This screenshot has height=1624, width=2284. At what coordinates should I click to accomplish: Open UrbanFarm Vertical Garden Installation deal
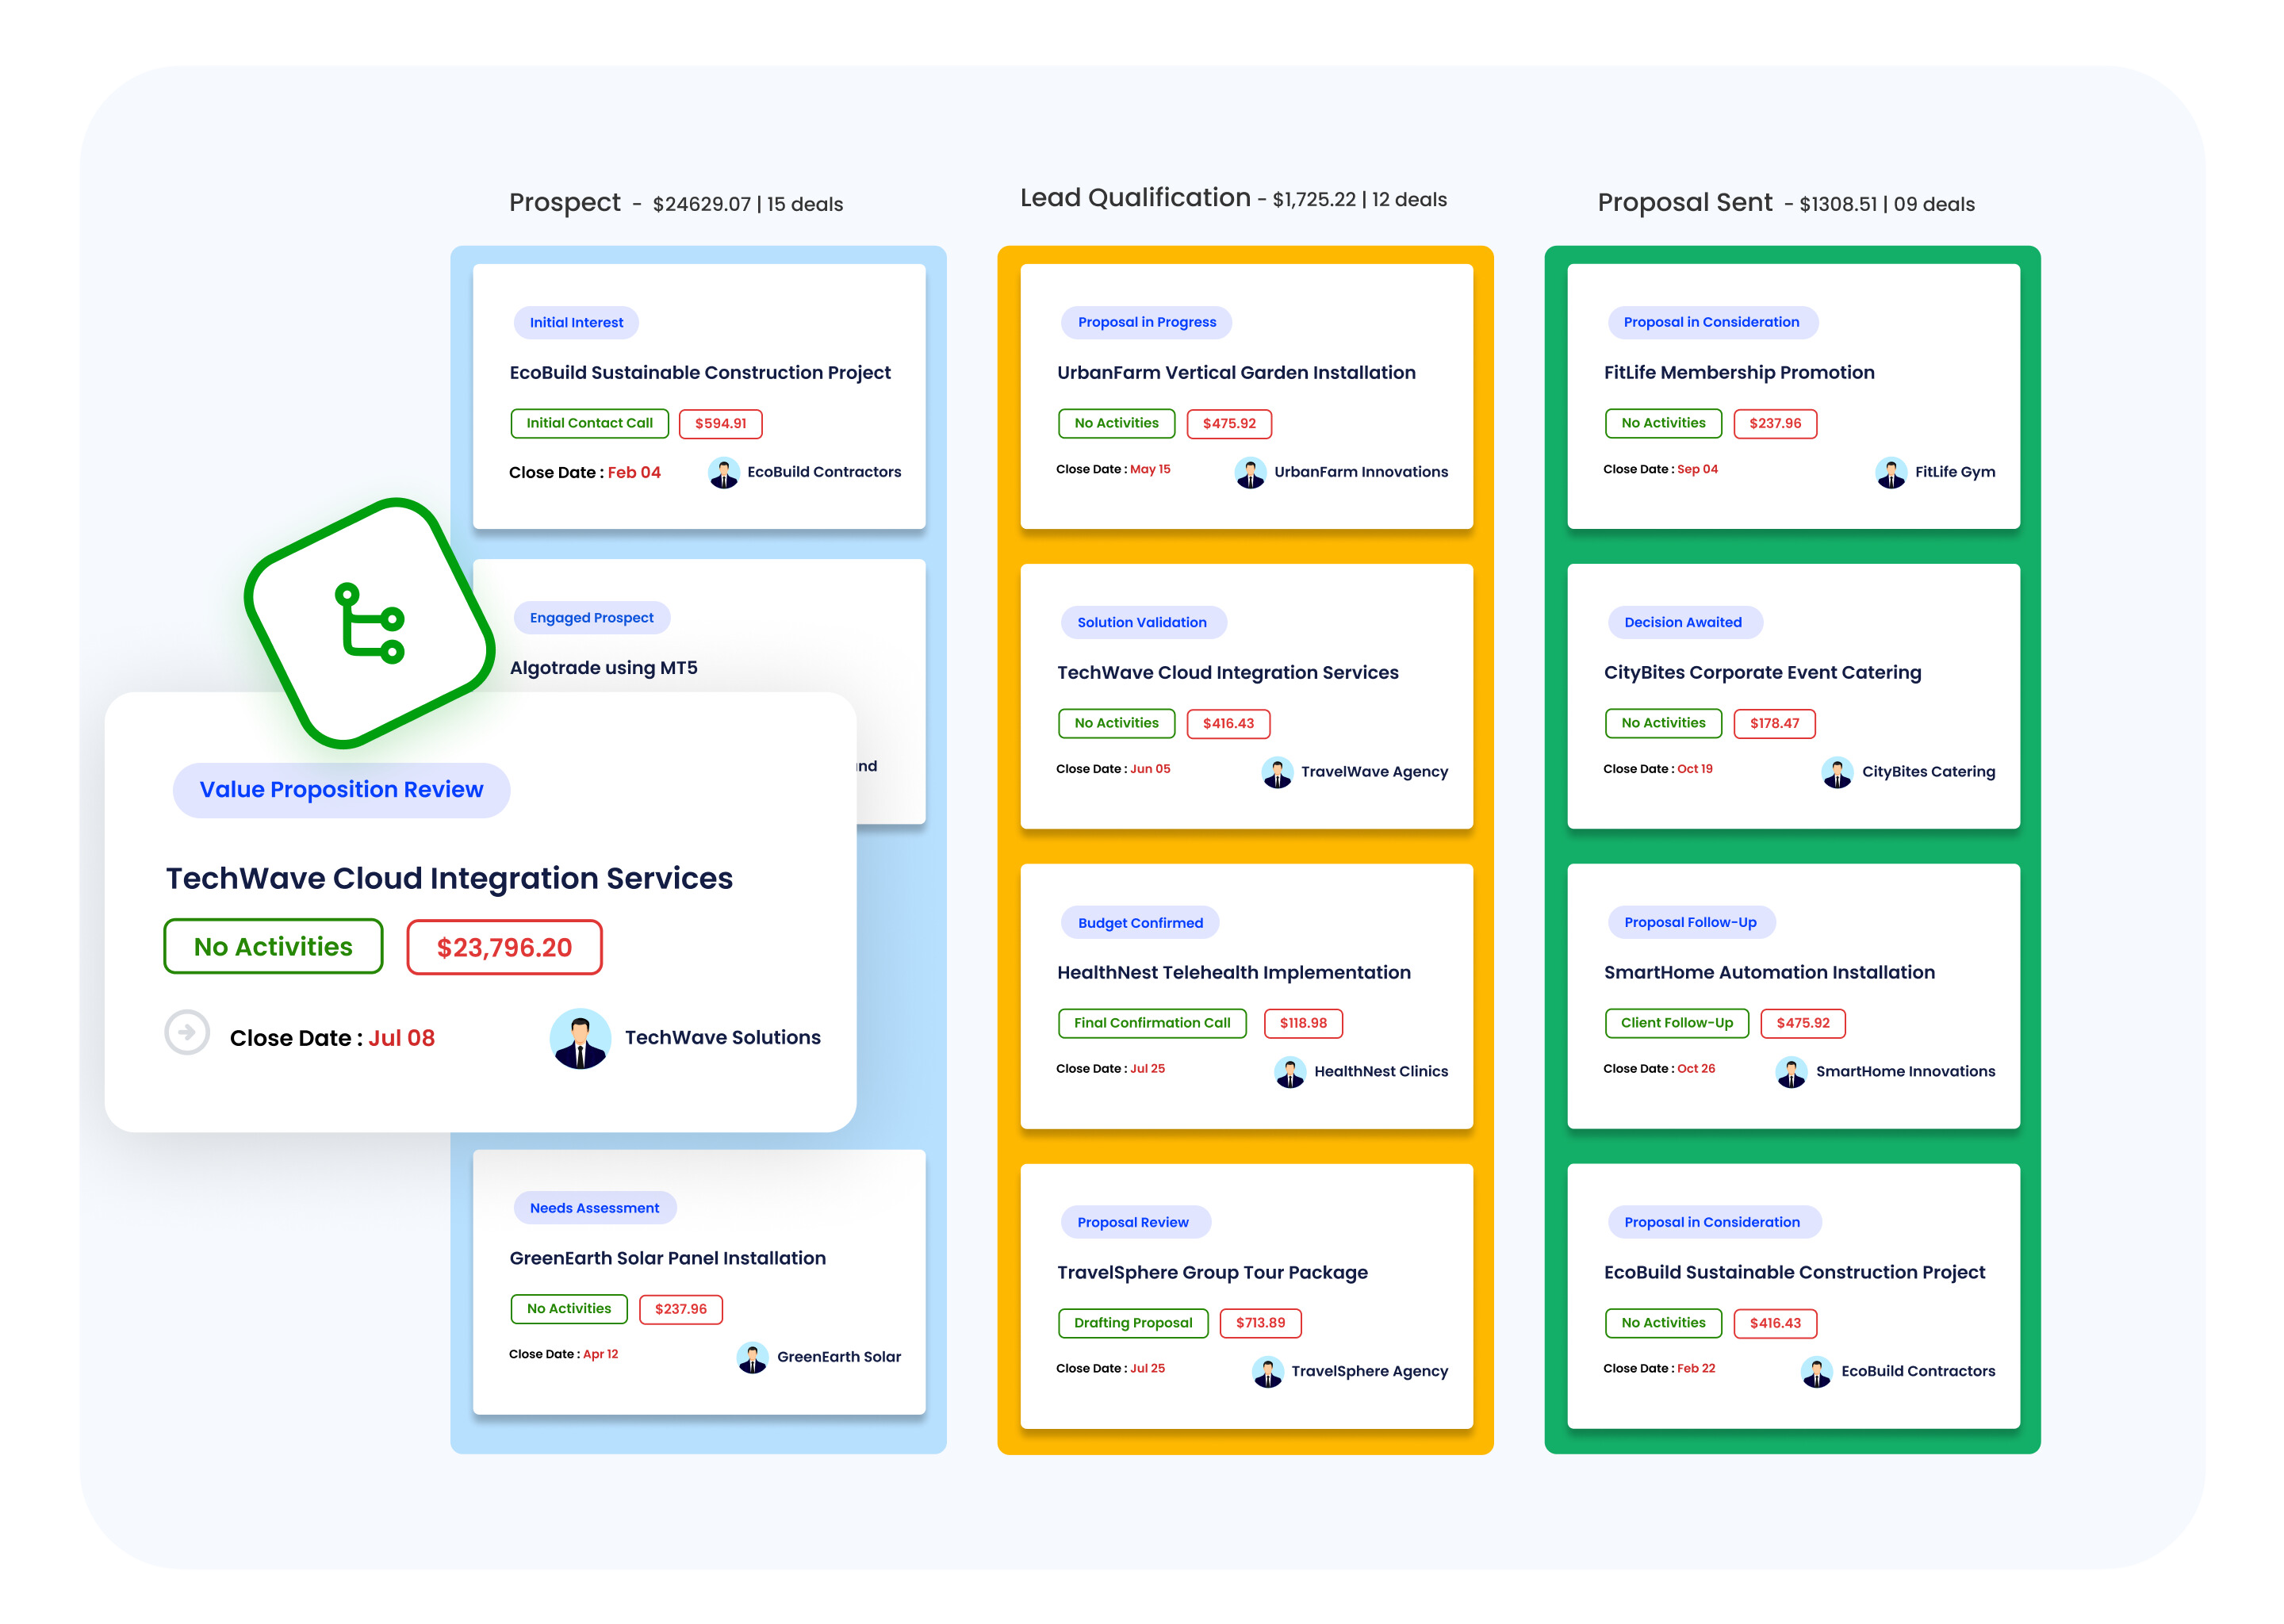pyautogui.click(x=1236, y=373)
